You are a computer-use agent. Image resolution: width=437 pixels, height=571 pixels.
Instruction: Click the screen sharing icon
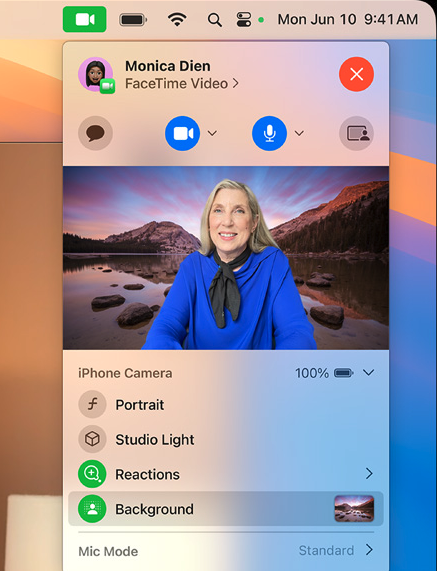[x=357, y=133]
